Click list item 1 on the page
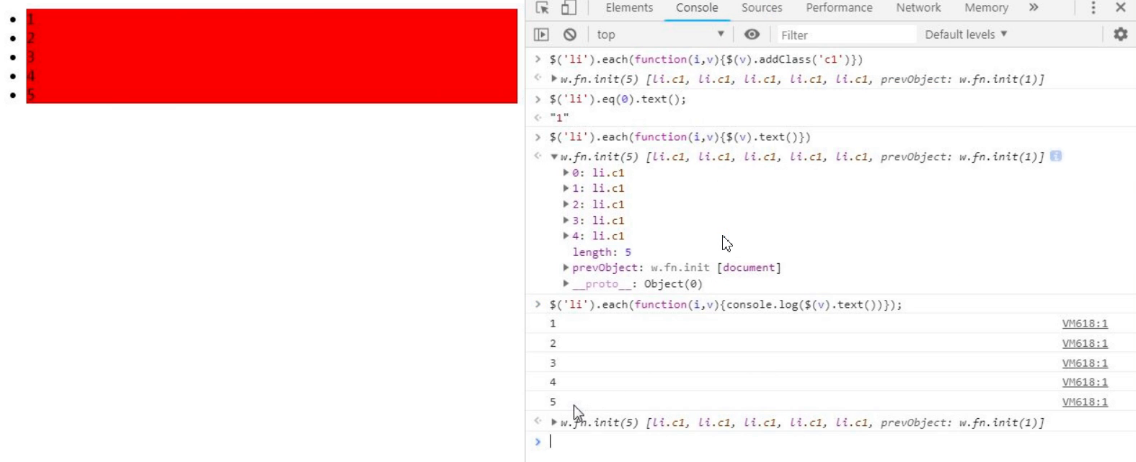The height and width of the screenshot is (462, 1136). [x=272, y=19]
